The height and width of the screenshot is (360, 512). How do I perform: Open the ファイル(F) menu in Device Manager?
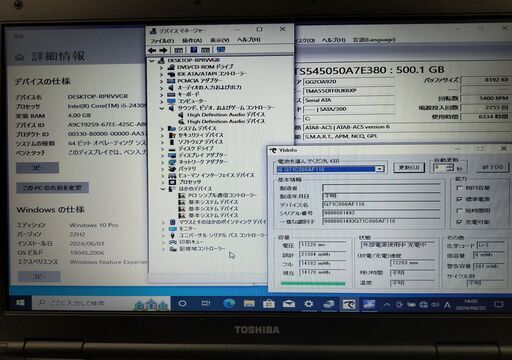point(162,40)
